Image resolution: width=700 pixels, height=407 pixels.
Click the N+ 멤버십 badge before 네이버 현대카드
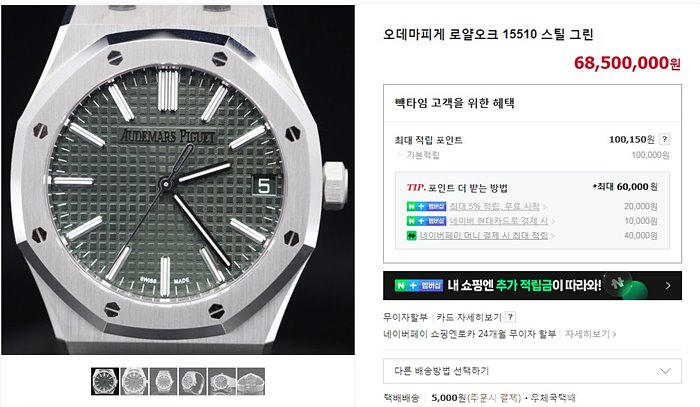(x=426, y=221)
